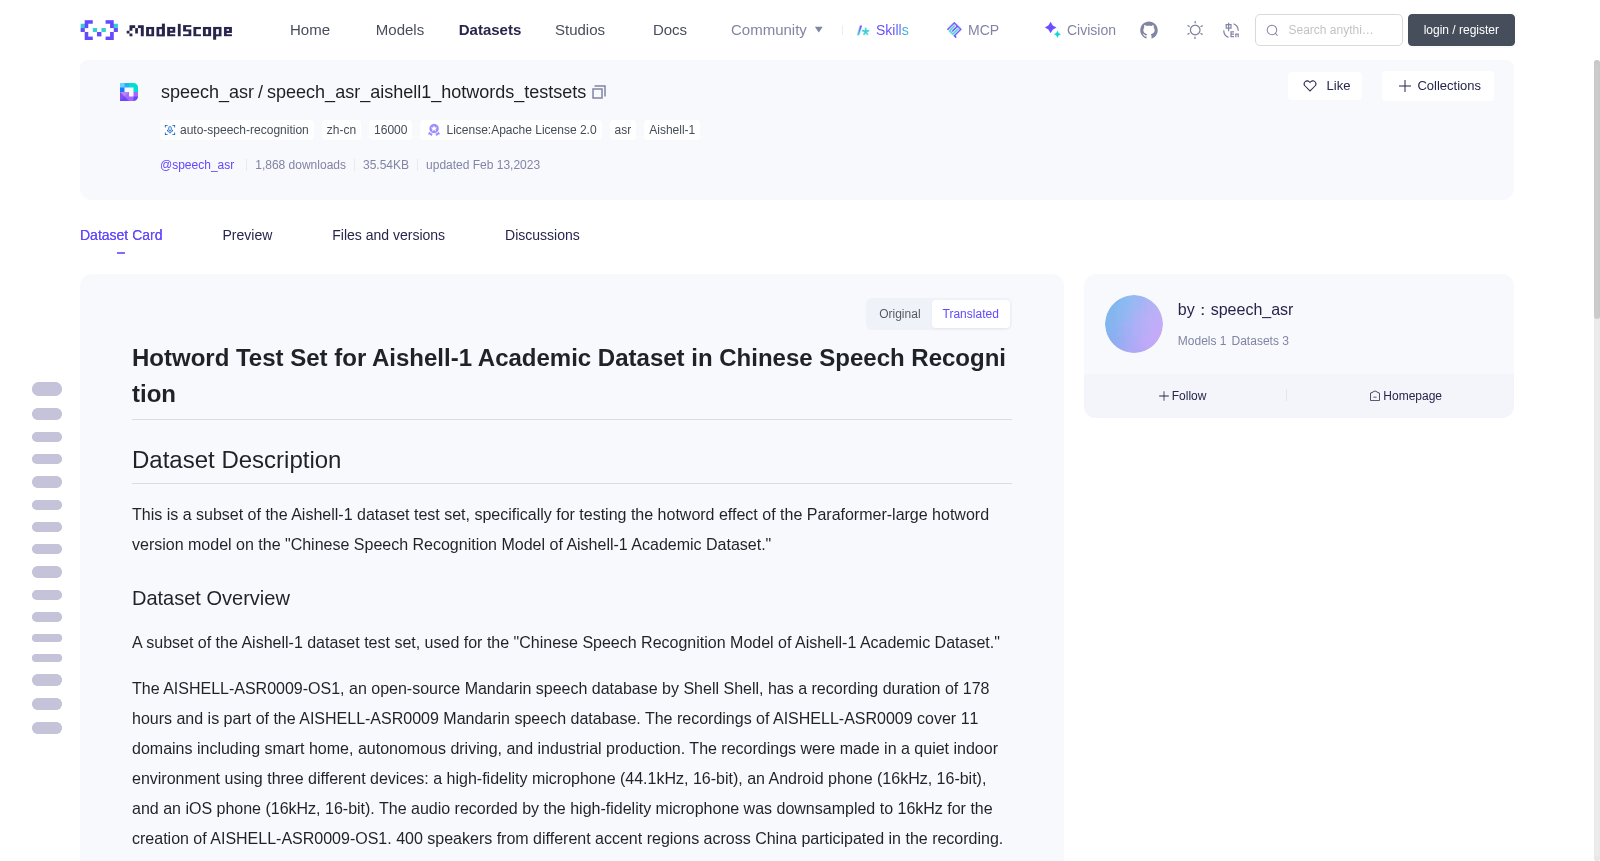Show the Original language version
The width and height of the screenshot is (1600, 861).
pos(900,314)
